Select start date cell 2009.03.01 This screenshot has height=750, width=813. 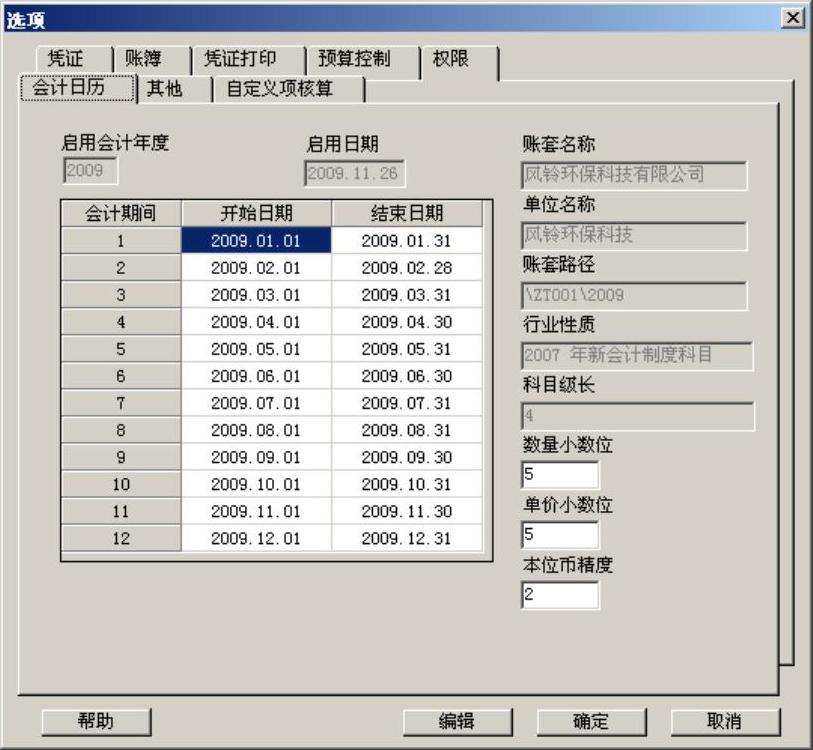pyautogui.click(x=256, y=295)
